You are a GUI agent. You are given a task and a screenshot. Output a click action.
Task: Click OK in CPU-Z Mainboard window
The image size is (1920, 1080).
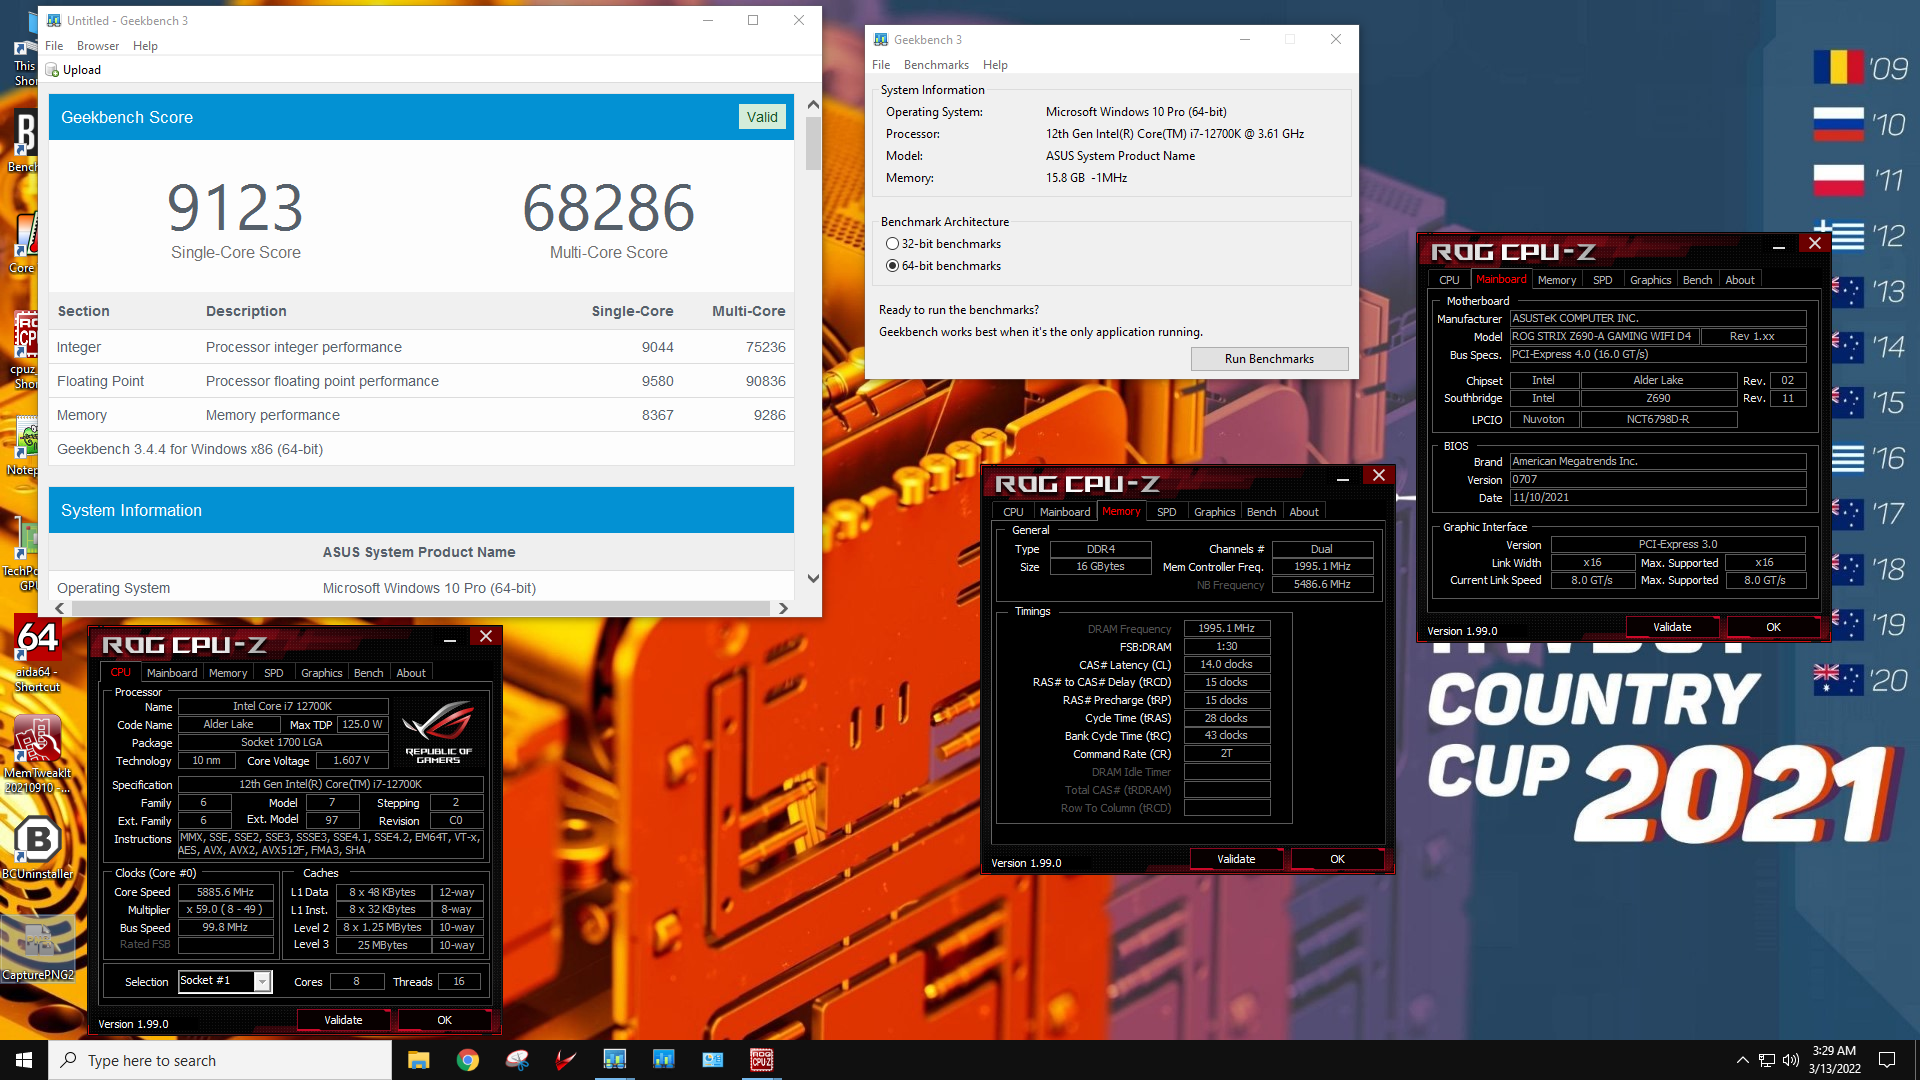pos(1773,627)
